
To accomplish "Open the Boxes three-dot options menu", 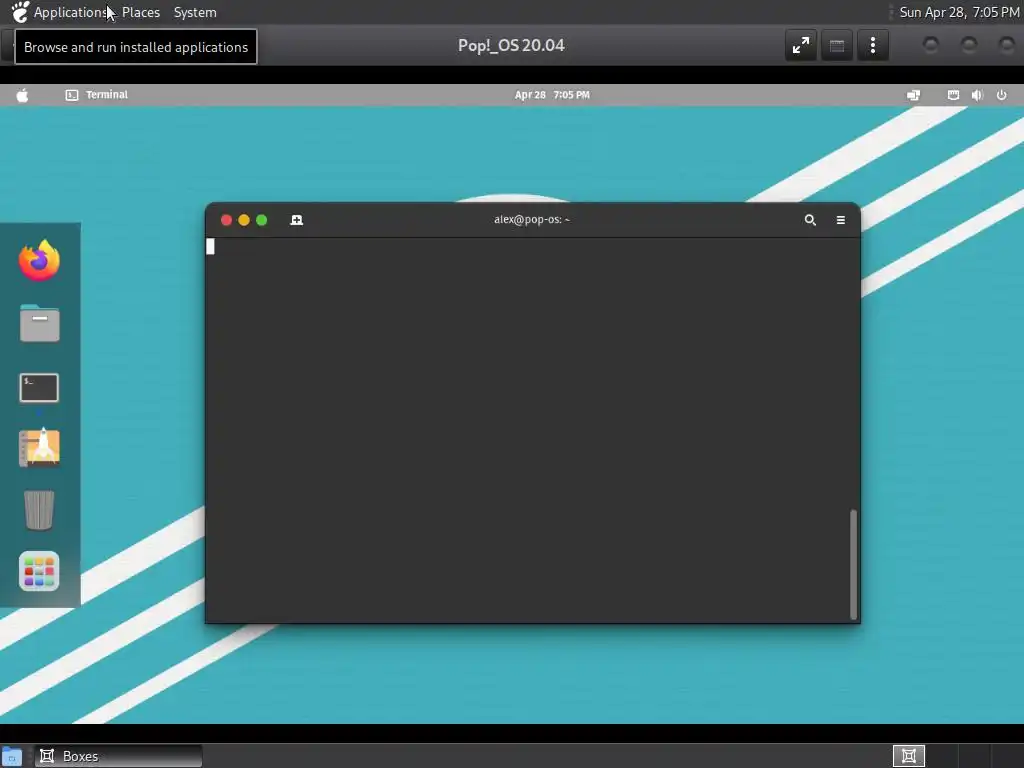I will (872, 45).
